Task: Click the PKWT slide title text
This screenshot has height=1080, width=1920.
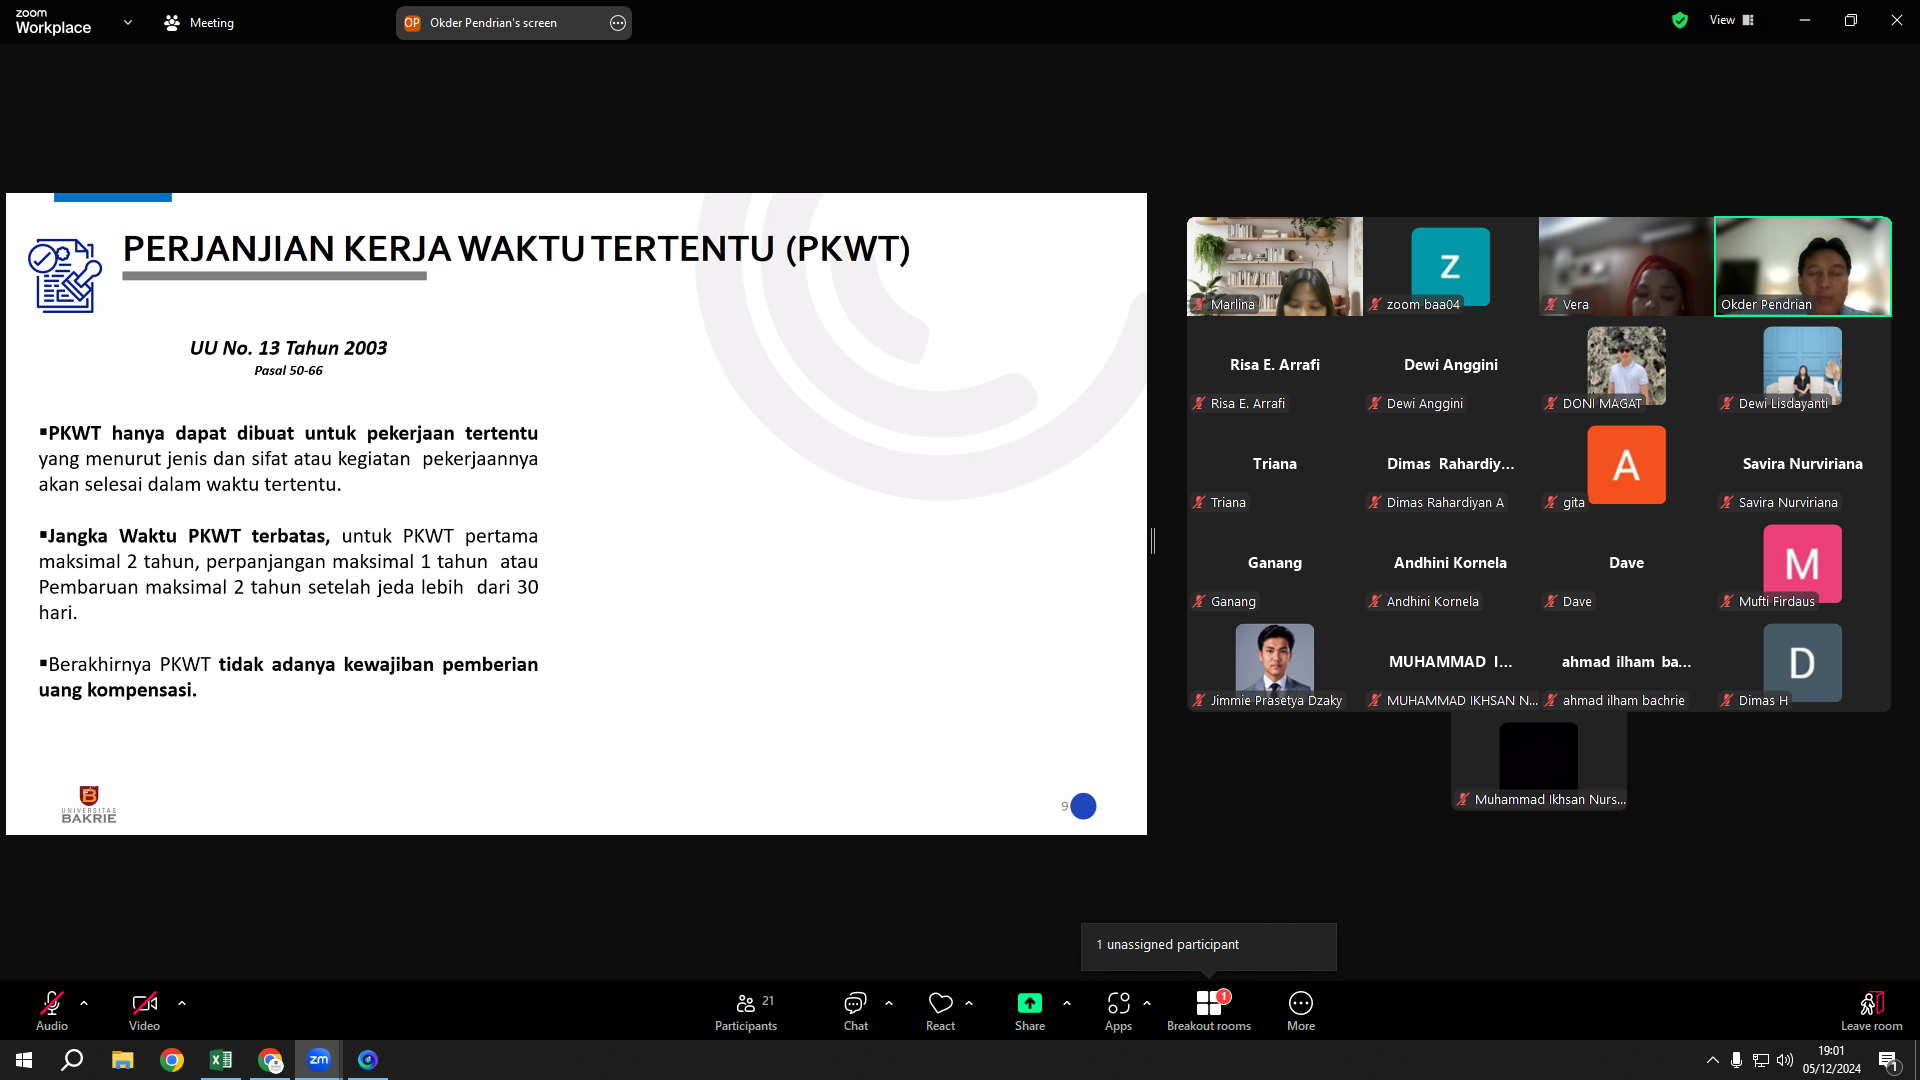Action: (516, 248)
